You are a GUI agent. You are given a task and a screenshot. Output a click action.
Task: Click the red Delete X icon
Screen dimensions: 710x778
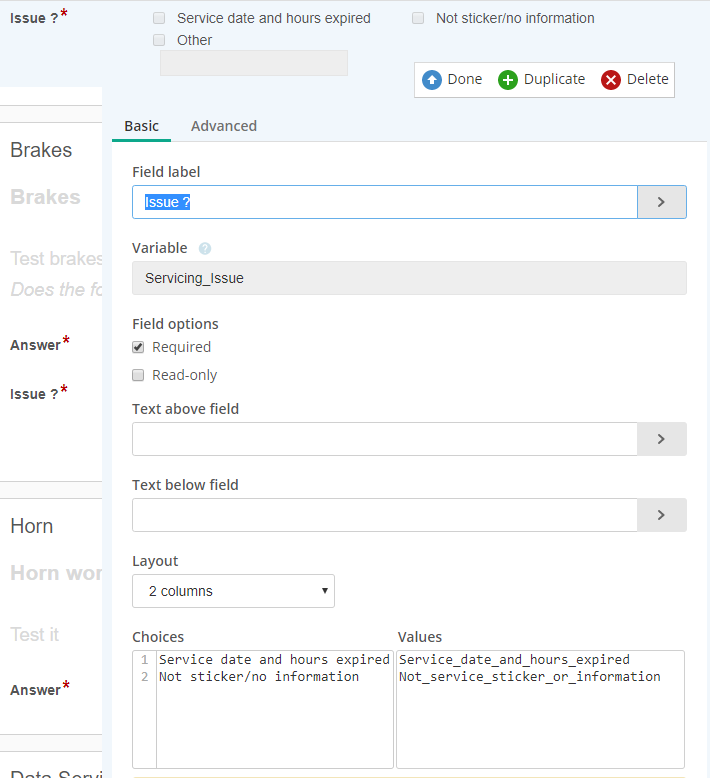pos(611,80)
